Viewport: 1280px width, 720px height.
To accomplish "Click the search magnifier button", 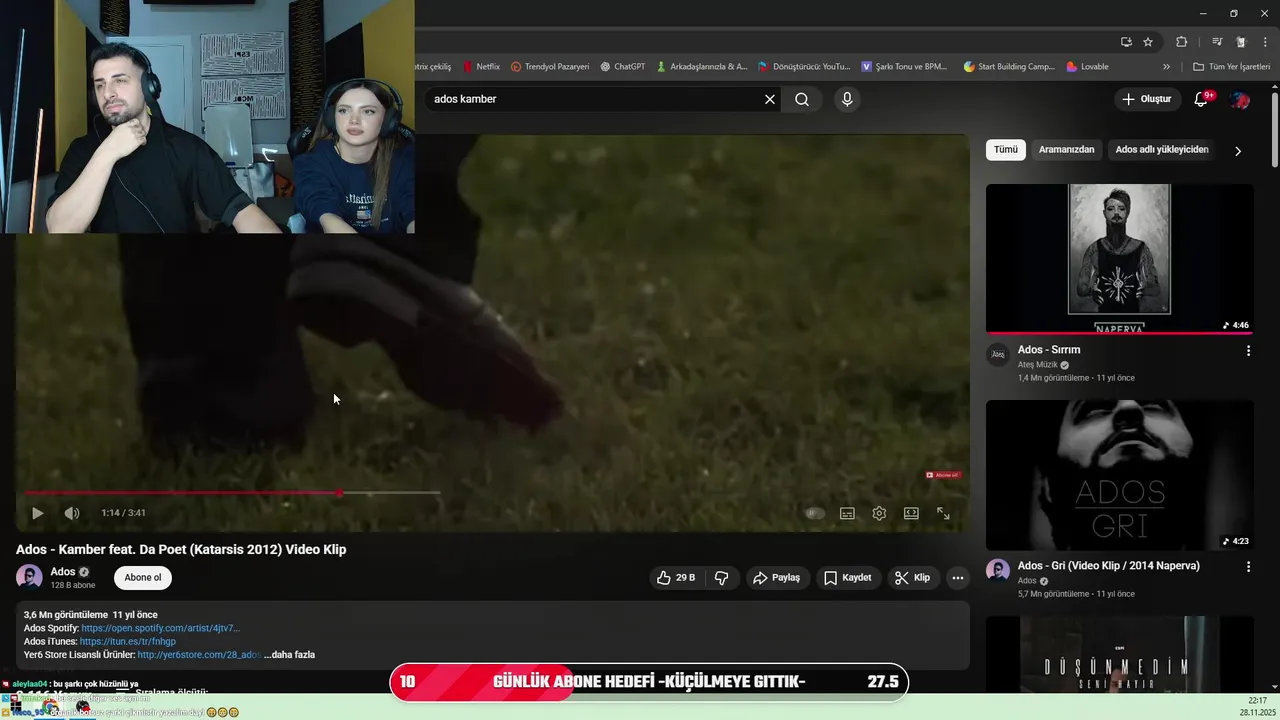I will click(x=802, y=99).
